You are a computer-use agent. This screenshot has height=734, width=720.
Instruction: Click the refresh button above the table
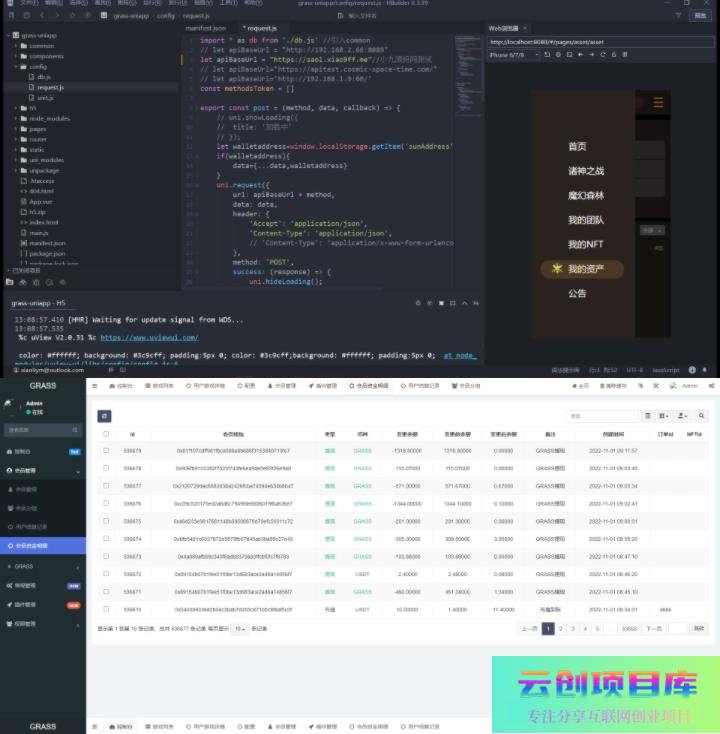104,415
